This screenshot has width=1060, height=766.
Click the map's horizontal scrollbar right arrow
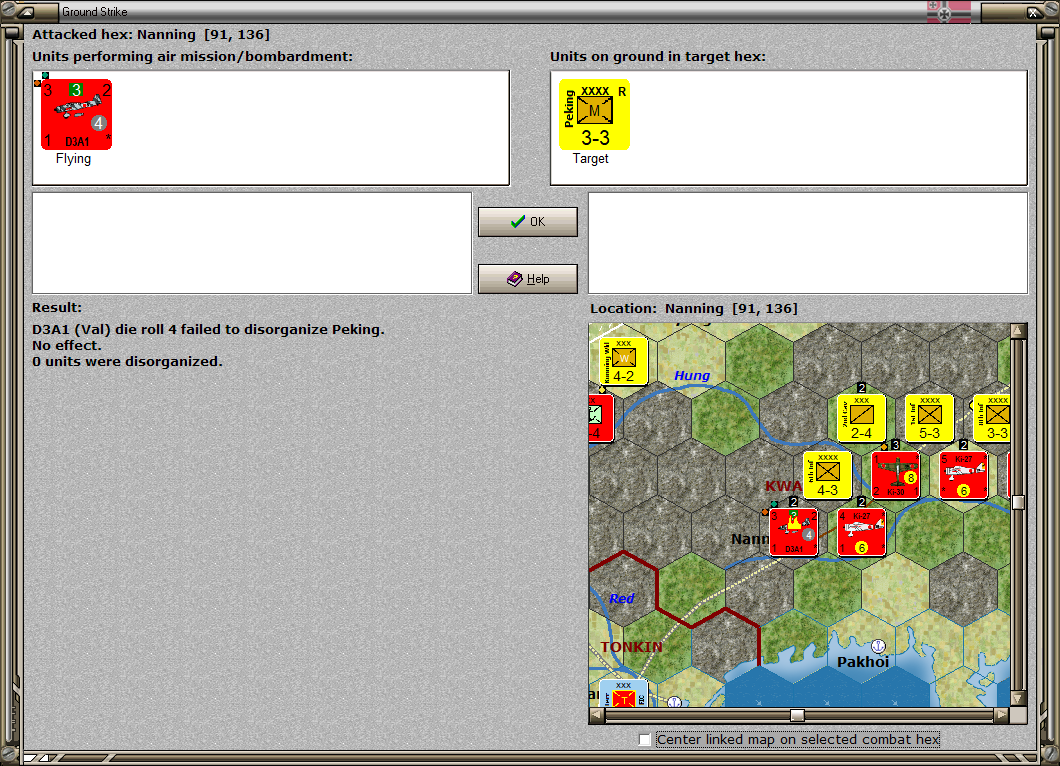click(1002, 715)
